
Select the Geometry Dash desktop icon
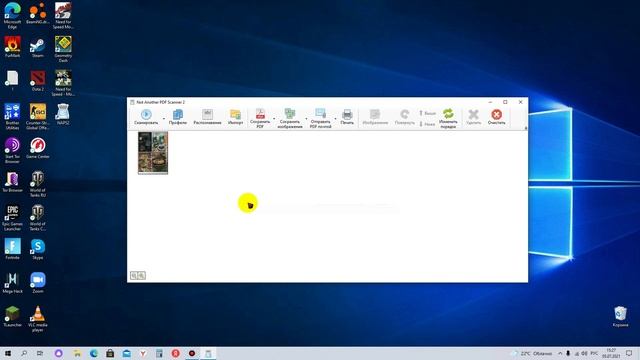tap(63, 49)
